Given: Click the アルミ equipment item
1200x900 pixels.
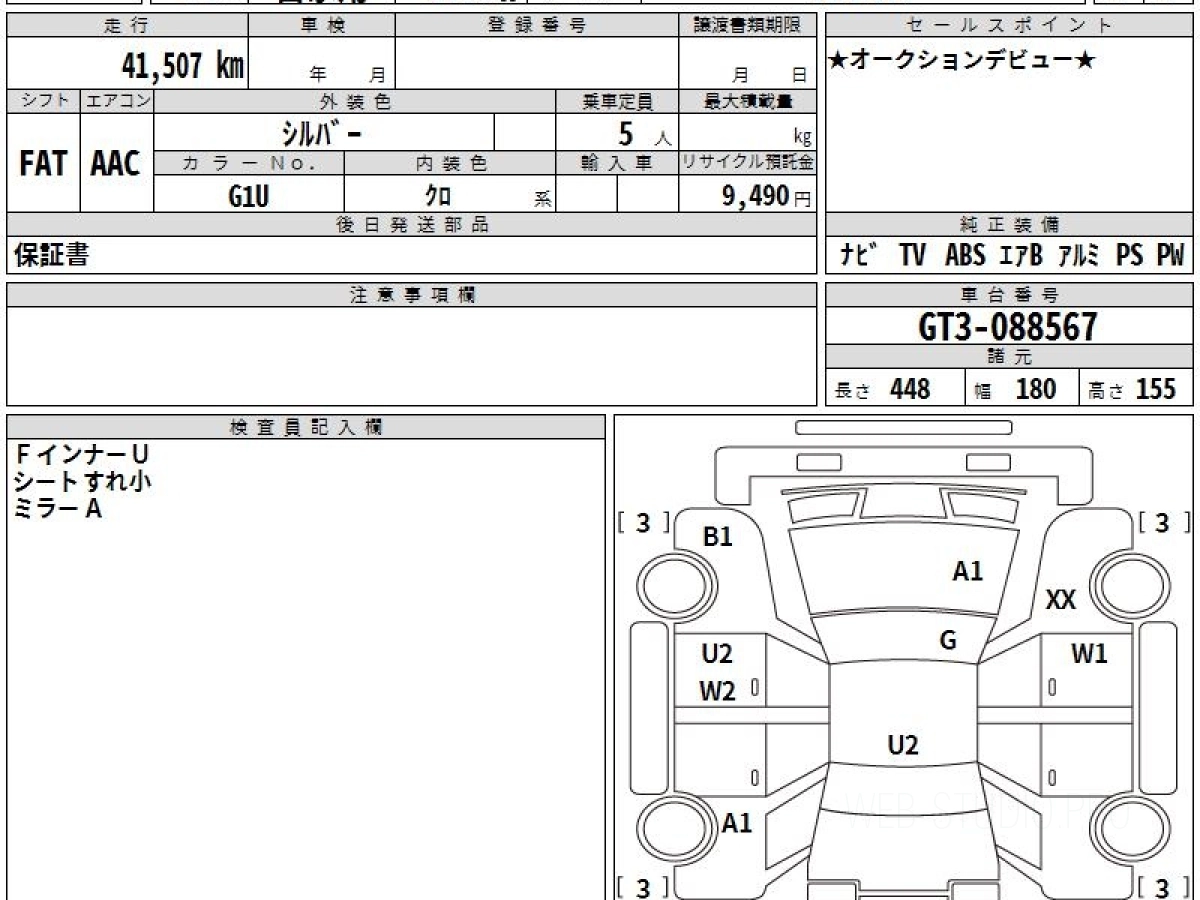Looking at the screenshot, I should [x=1079, y=256].
